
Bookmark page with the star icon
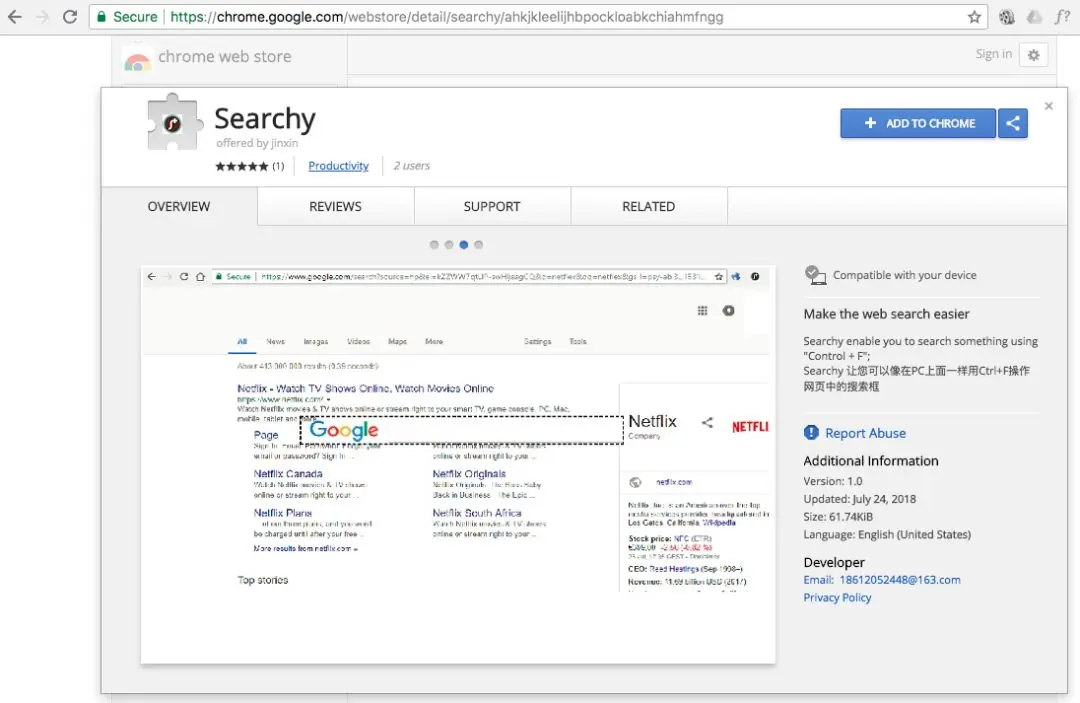(x=974, y=17)
